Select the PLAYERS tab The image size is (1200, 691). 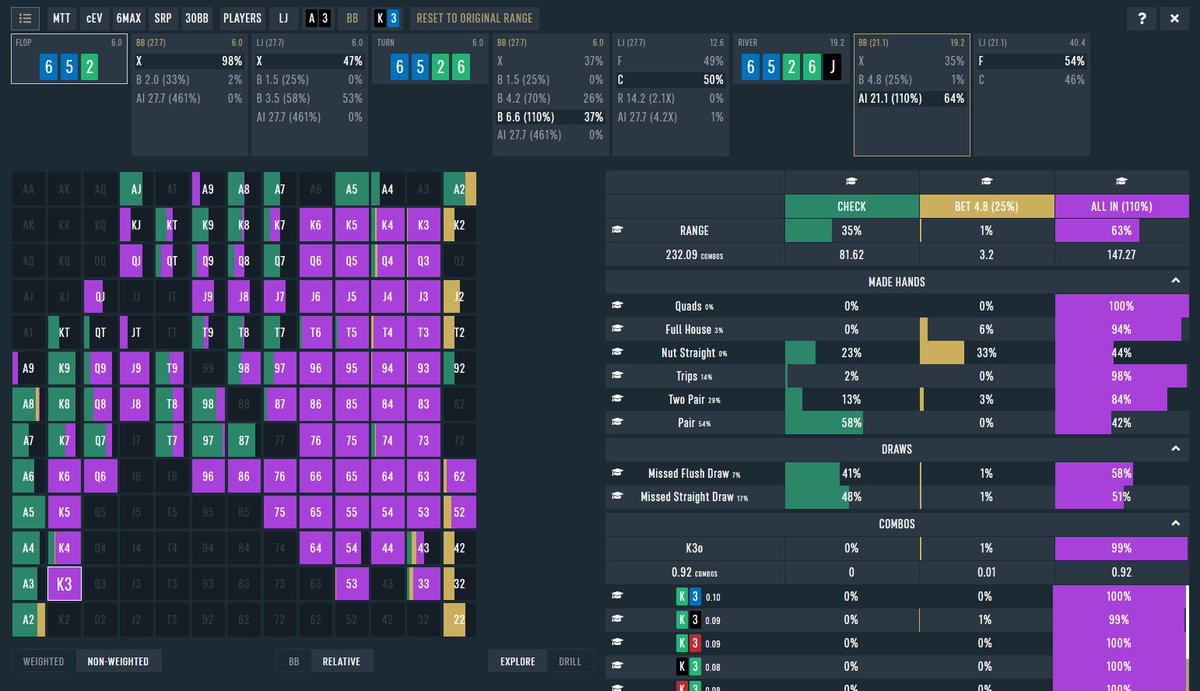[242, 18]
